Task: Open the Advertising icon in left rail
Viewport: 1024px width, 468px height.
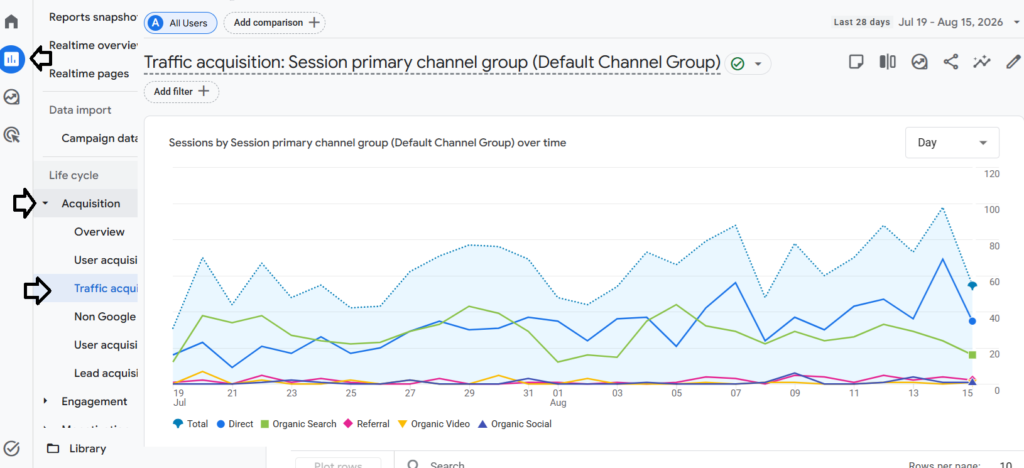Action: 12,135
